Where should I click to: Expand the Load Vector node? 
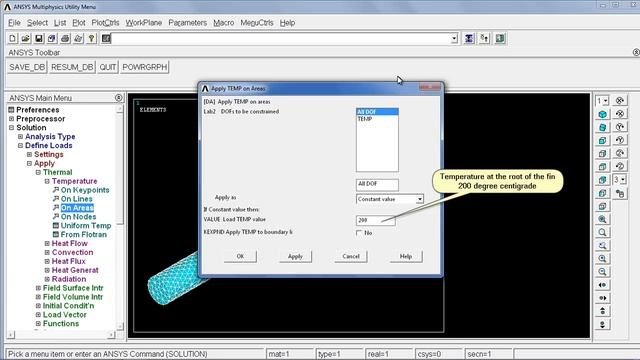point(38,315)
